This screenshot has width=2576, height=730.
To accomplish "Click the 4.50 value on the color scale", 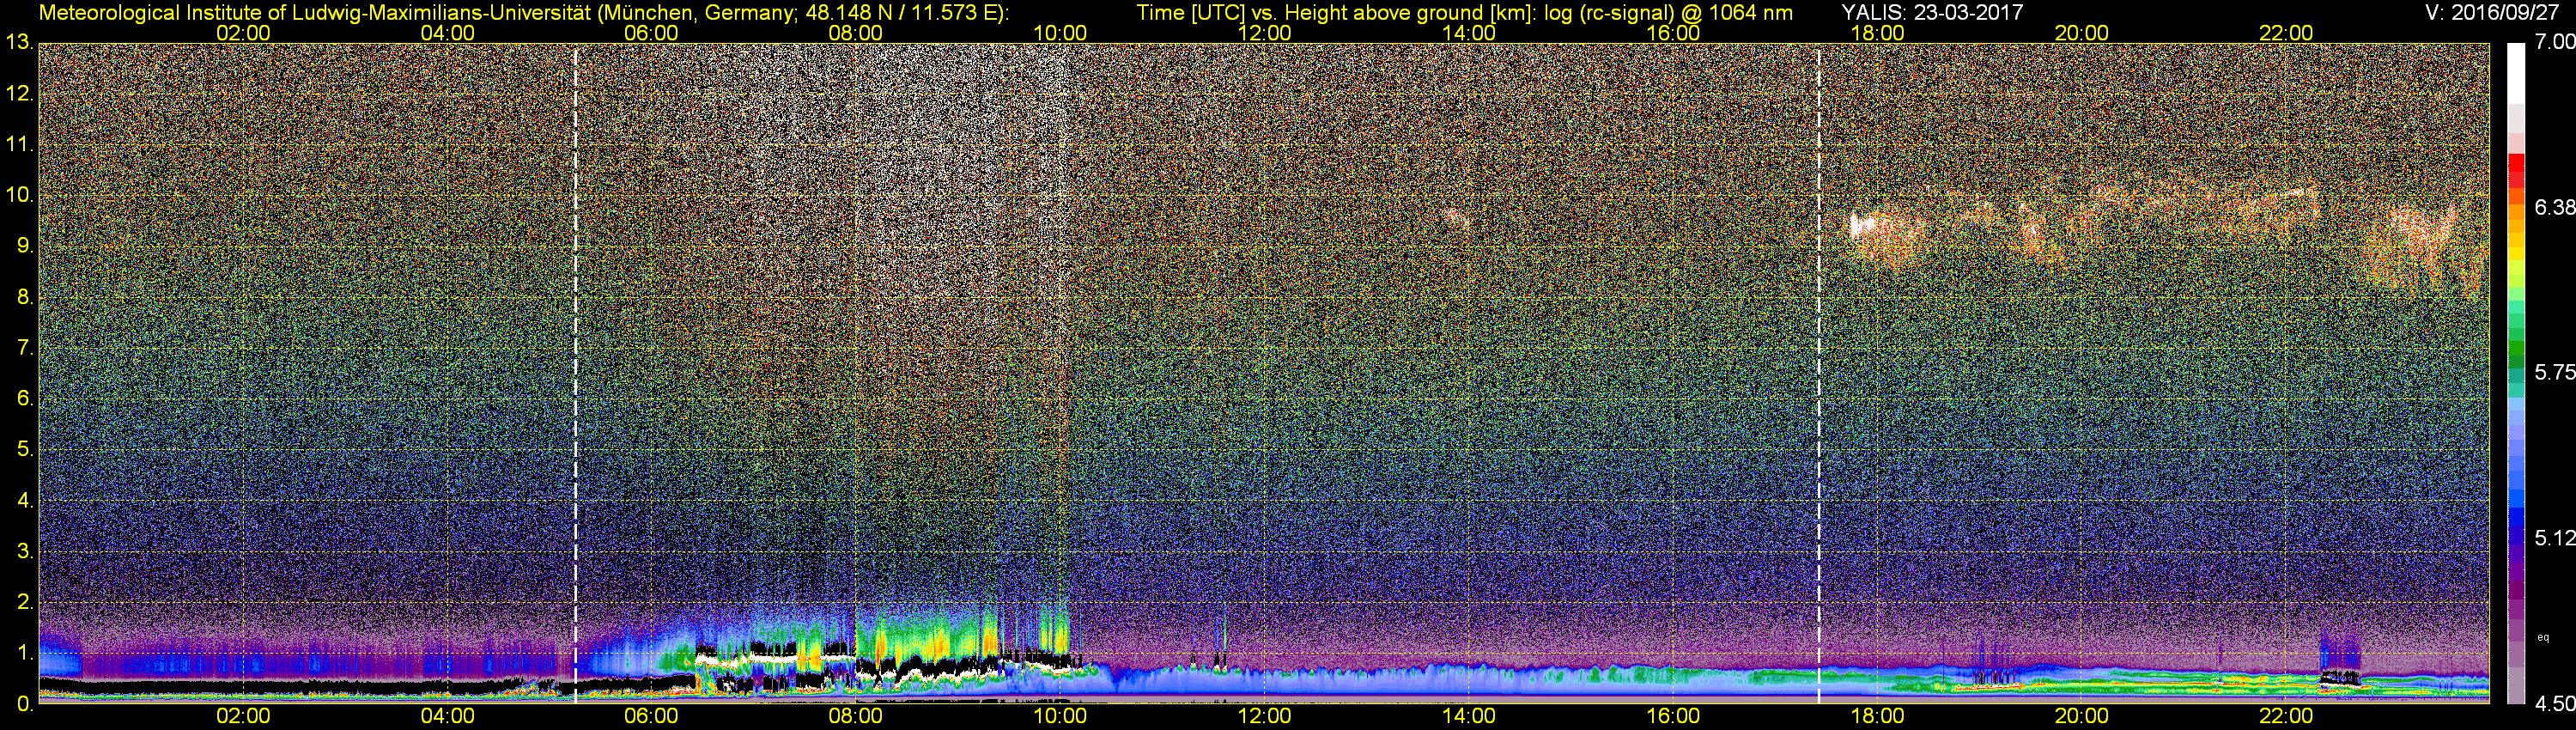I will click(2554, 704).
